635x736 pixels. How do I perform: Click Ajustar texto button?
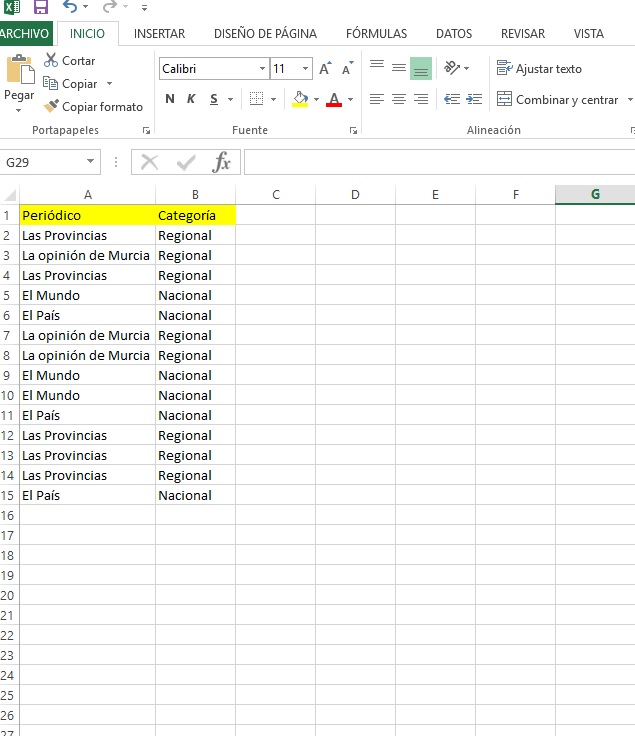539,69
